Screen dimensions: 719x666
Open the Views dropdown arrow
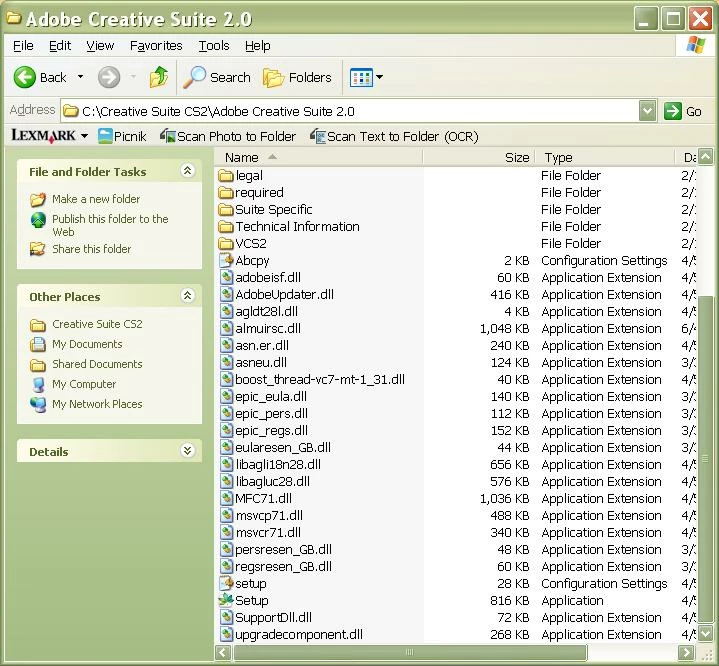pyautogui.click(x=380, y=77)
